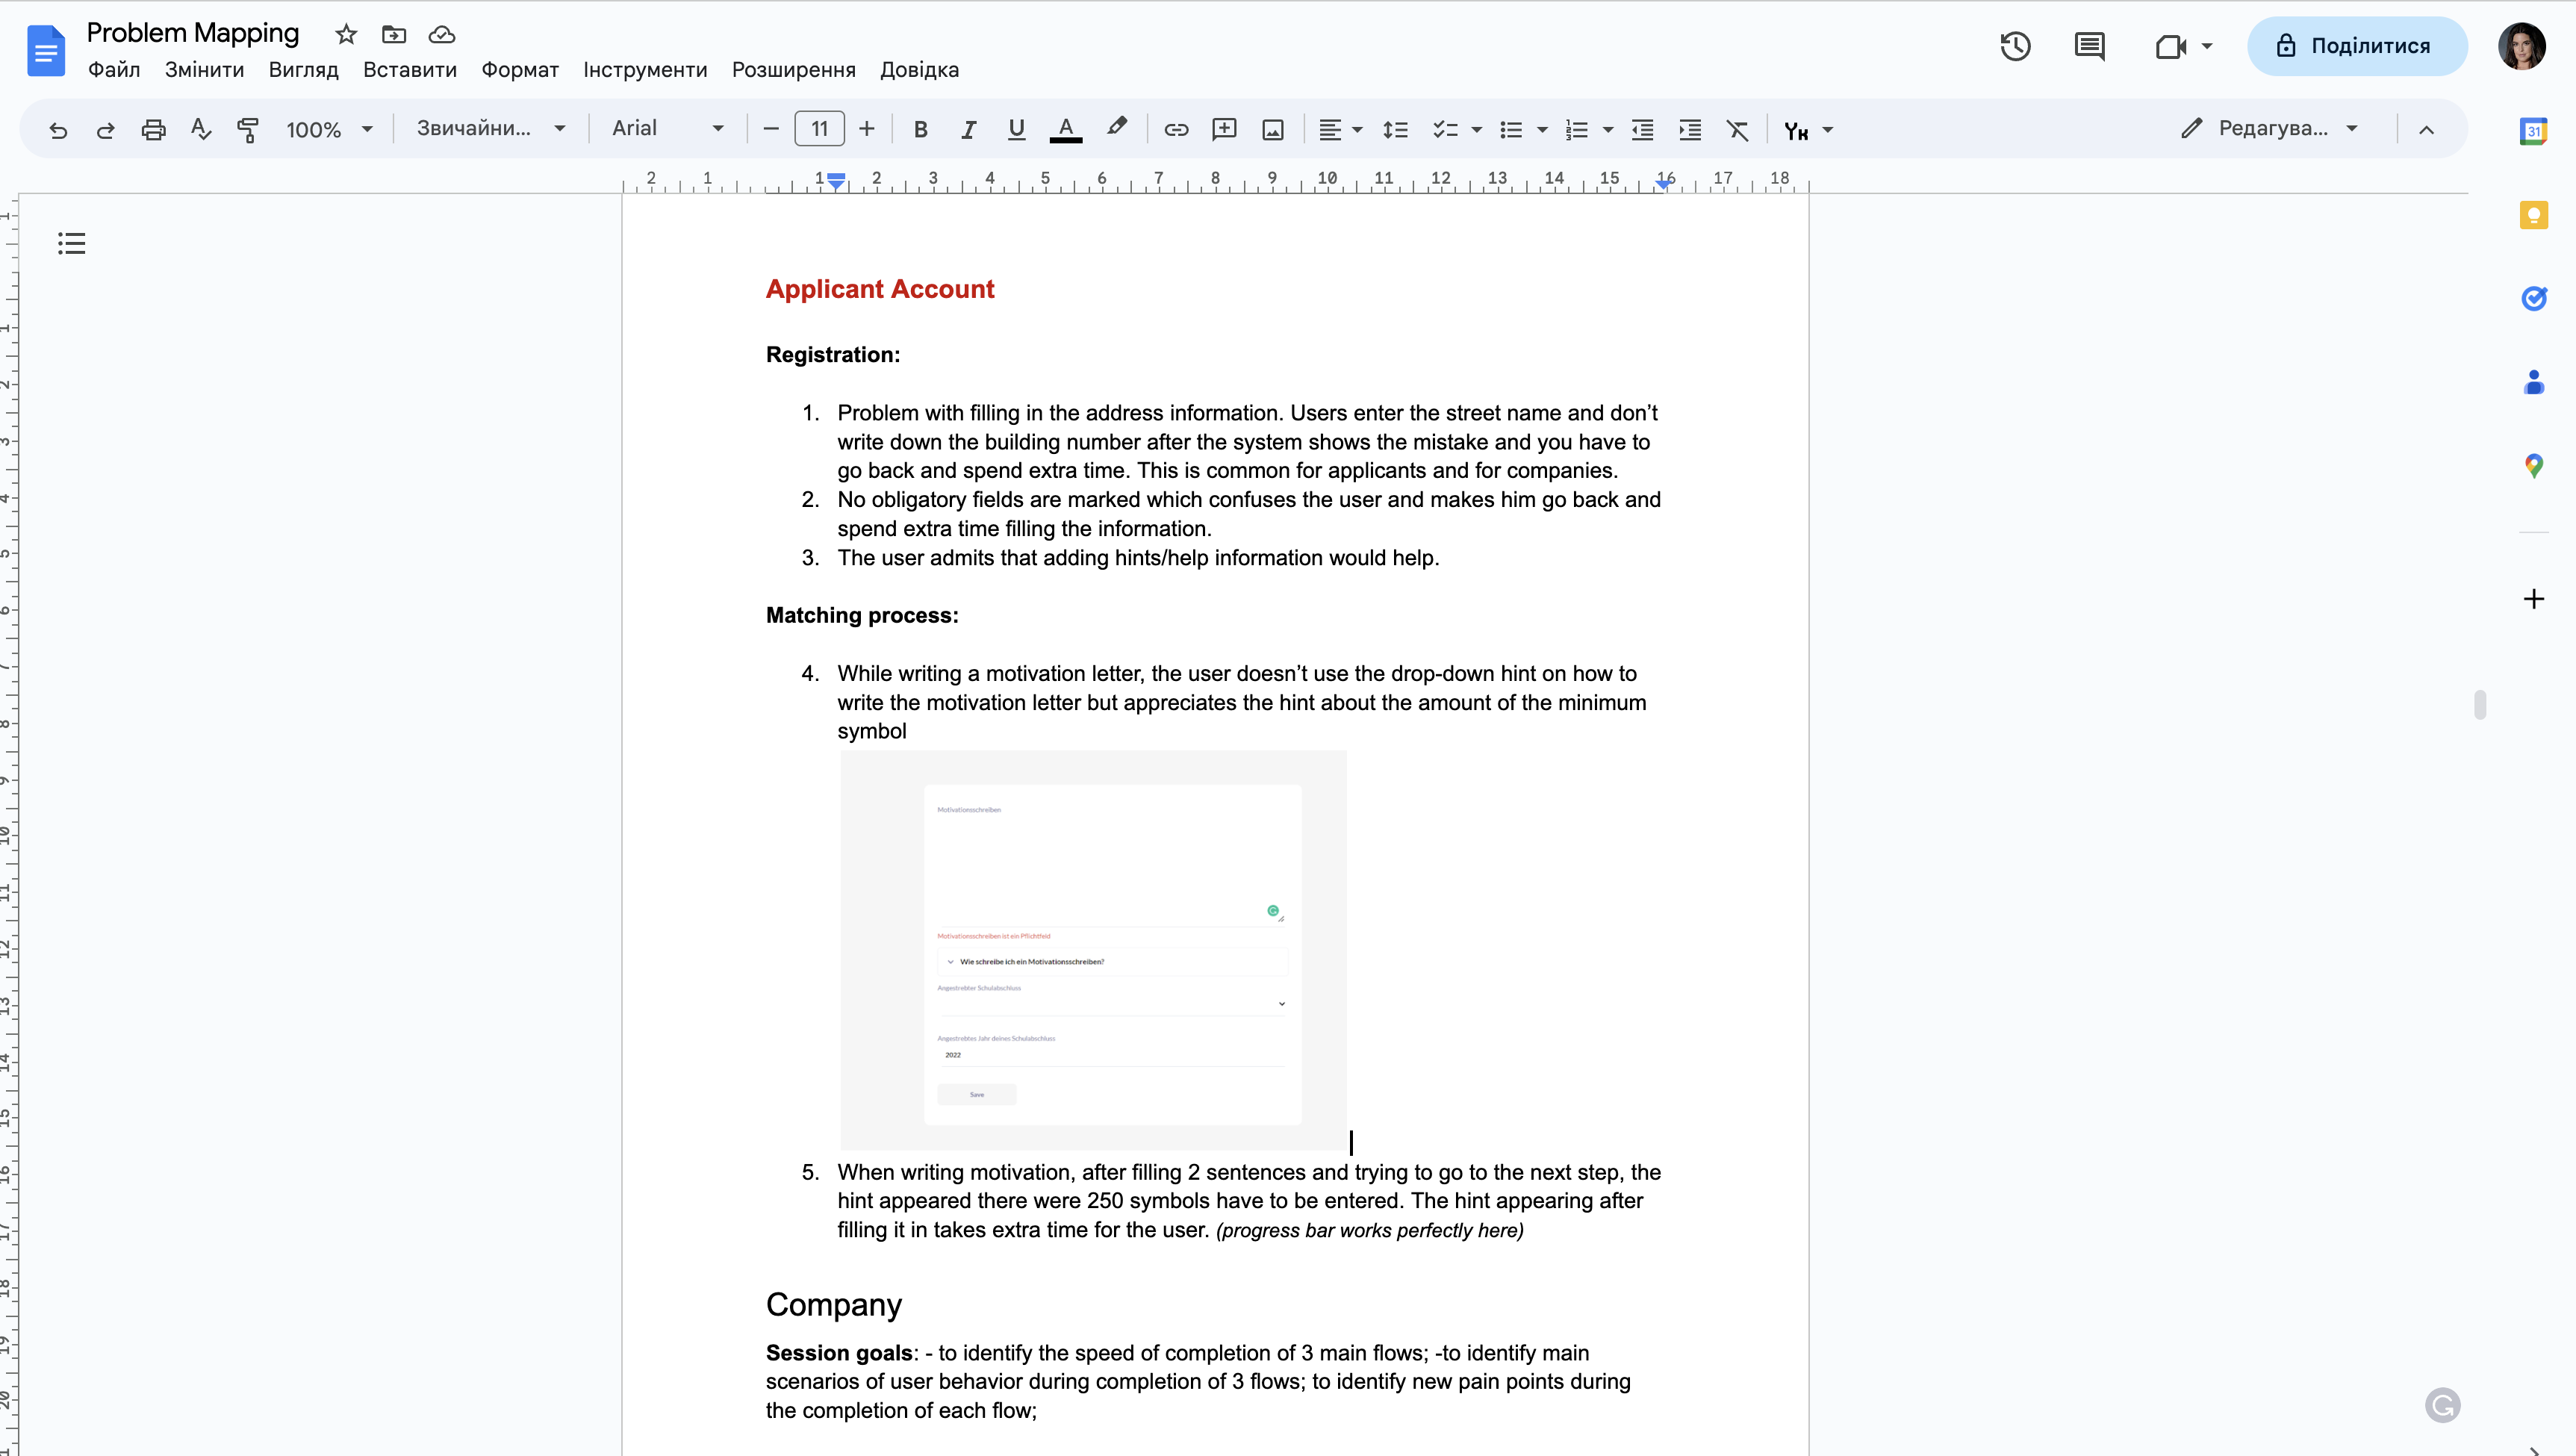Open Google Calendar side panel

(x=2533, y=131)
